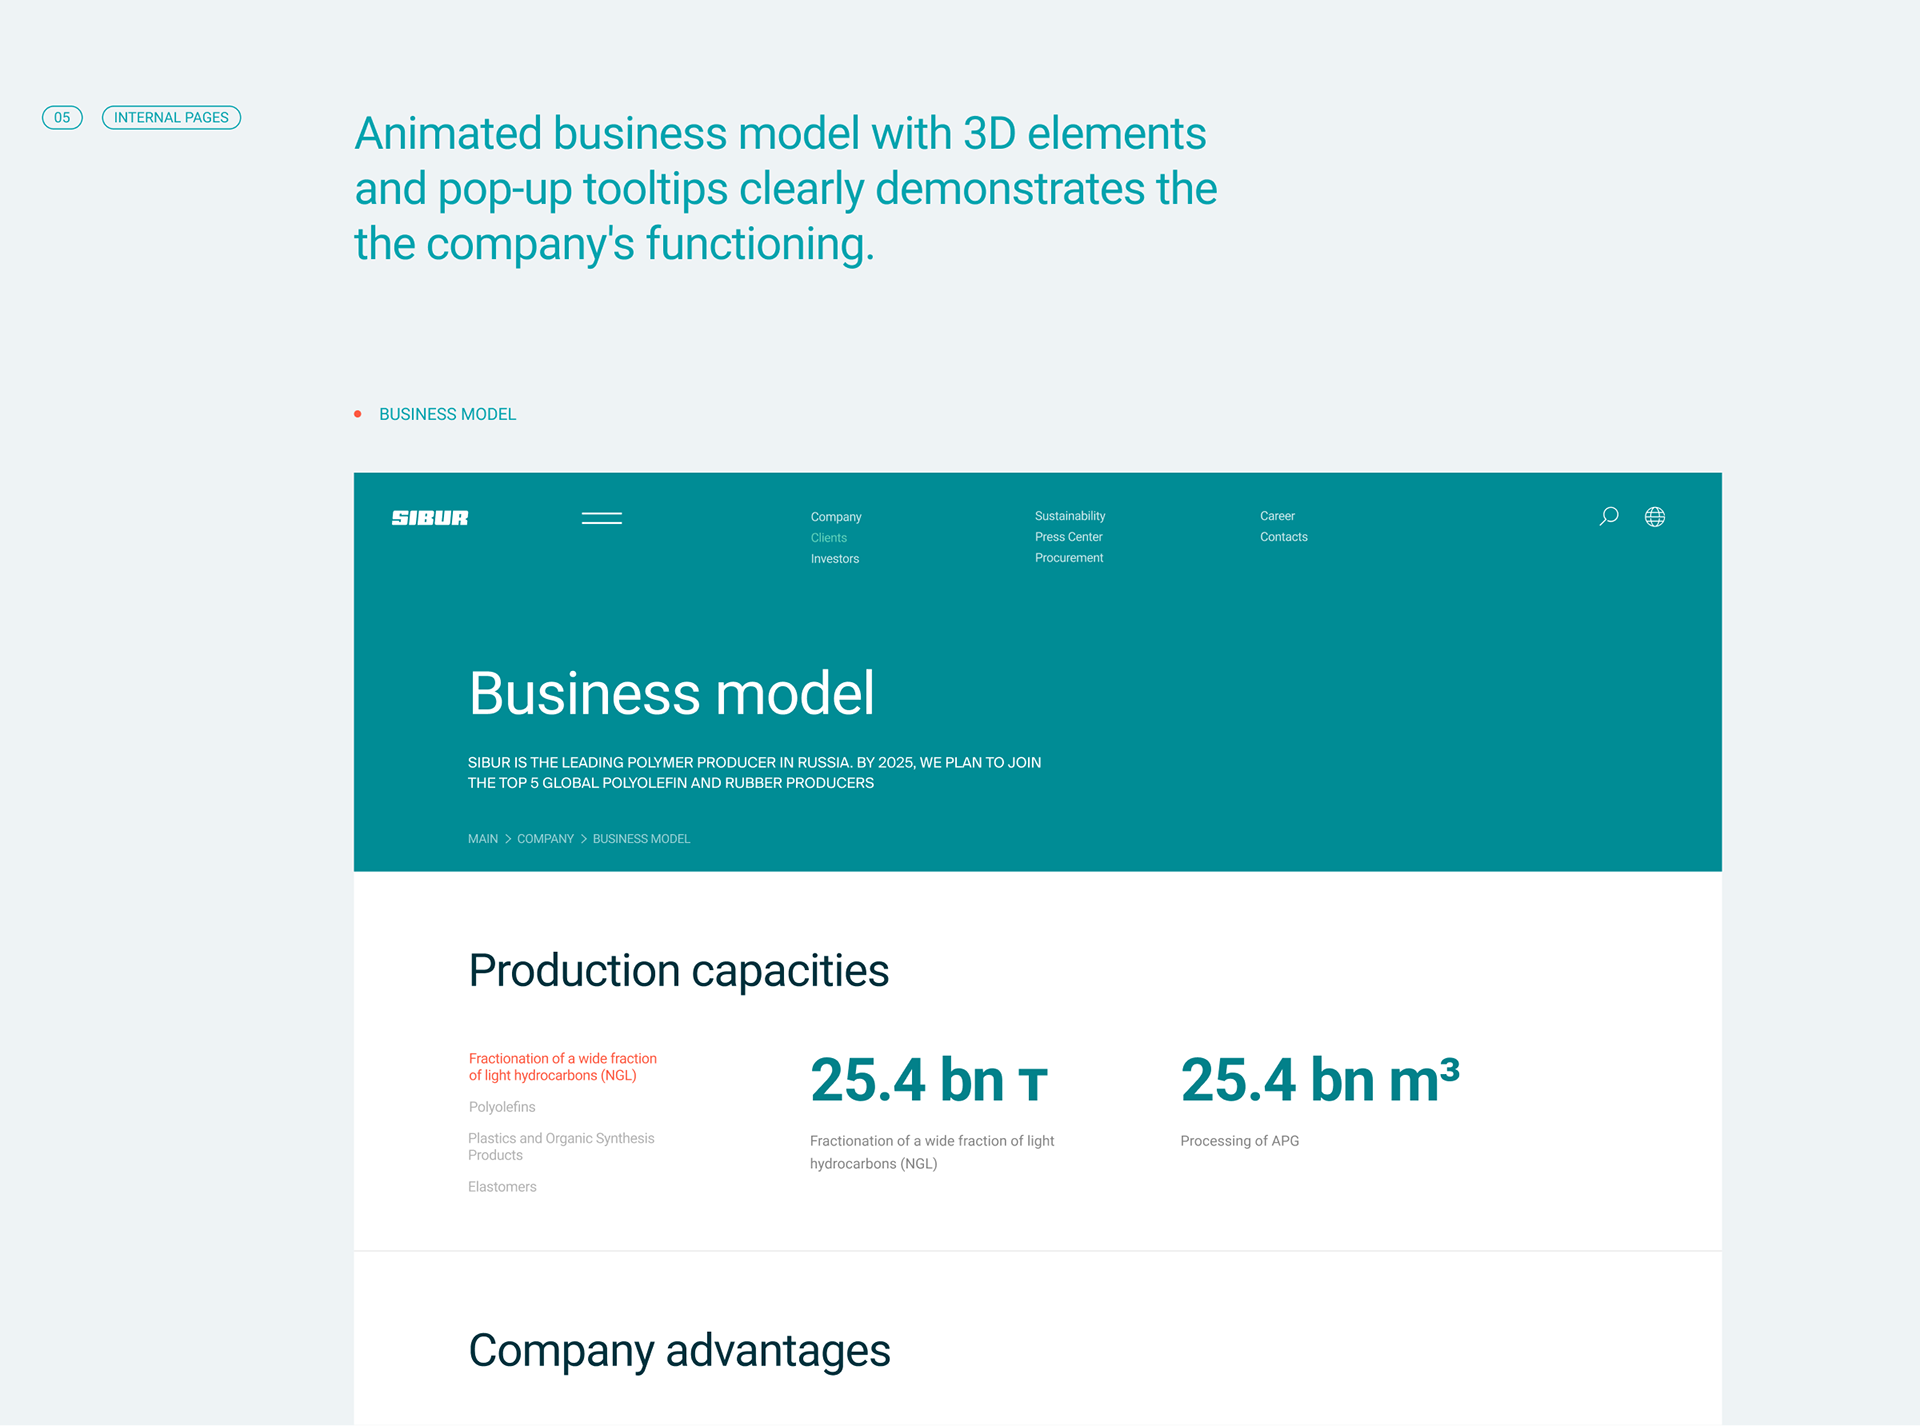Image resolution: width=1920 pixels, height=1426 pixels.
Task: Click the 05 section badge
Action: click(x=62, y=118)
